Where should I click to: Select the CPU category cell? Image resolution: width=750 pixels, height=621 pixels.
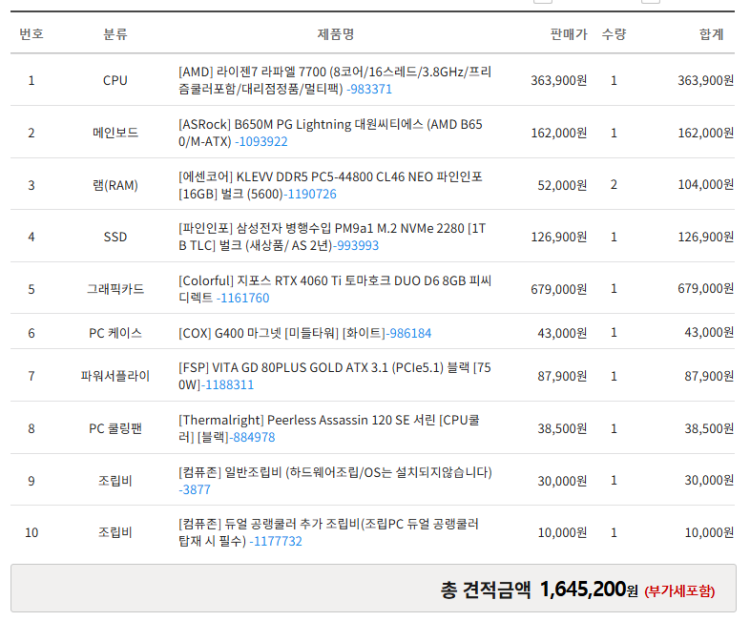115,80
